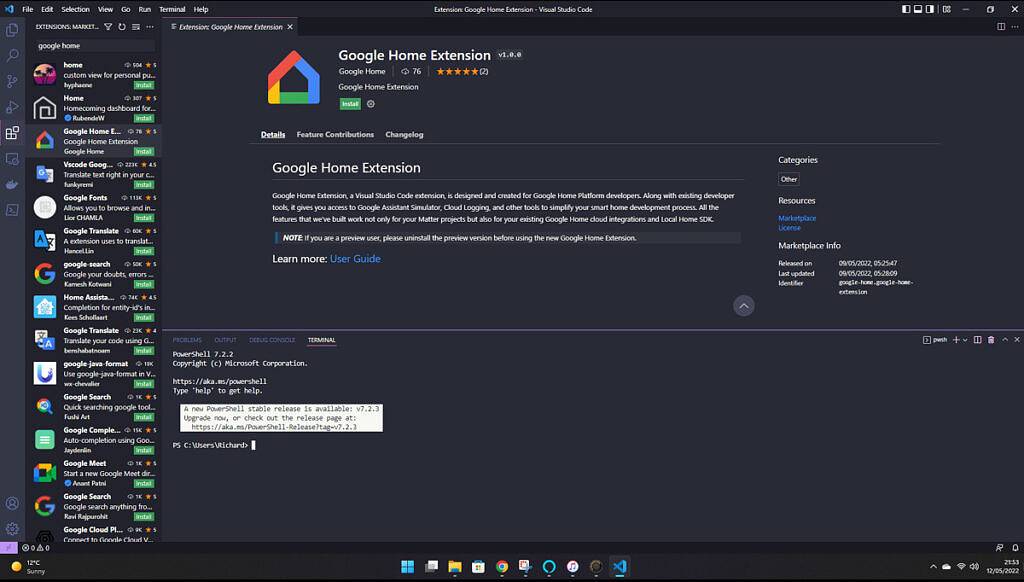Open the Manage gear at the bottom of activity bar

12,529
